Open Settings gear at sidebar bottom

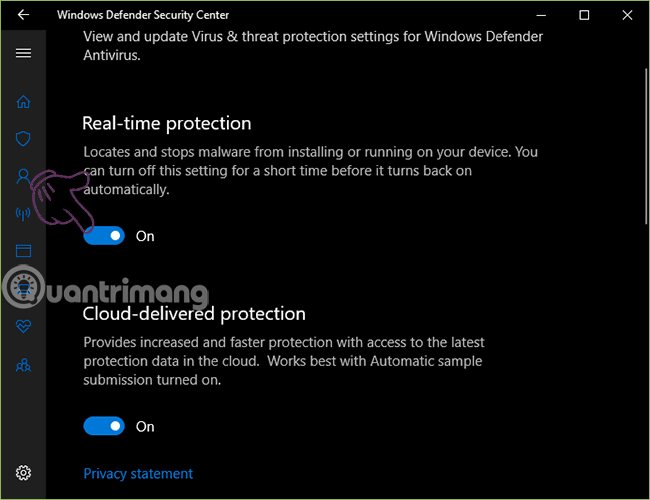click(x=23, y=473)
